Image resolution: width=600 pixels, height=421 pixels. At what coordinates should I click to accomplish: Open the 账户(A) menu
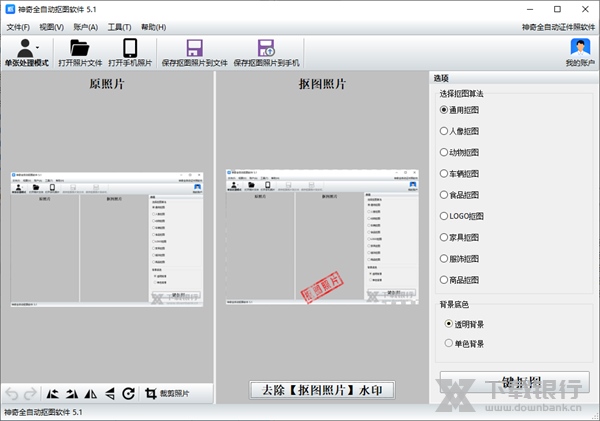tap(85, 27)
